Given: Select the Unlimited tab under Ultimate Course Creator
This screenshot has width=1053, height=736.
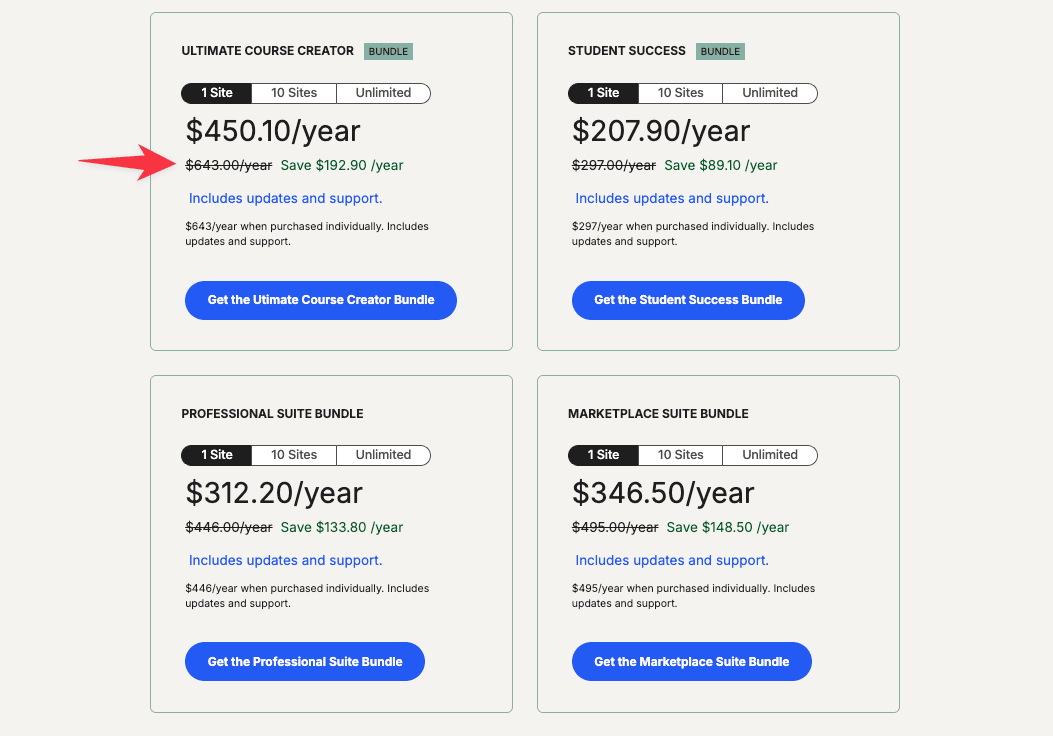Looking at the screenshot, I should [x=383, y=93].
